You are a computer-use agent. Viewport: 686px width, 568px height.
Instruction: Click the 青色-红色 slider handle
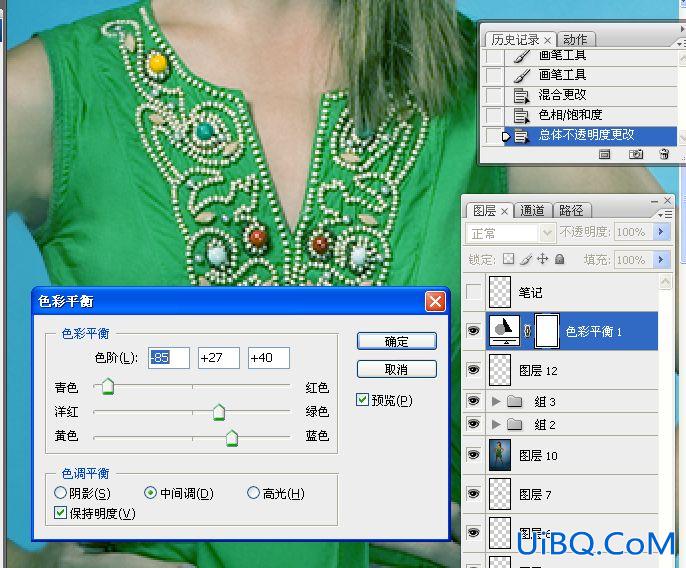(x=108, y=386)
